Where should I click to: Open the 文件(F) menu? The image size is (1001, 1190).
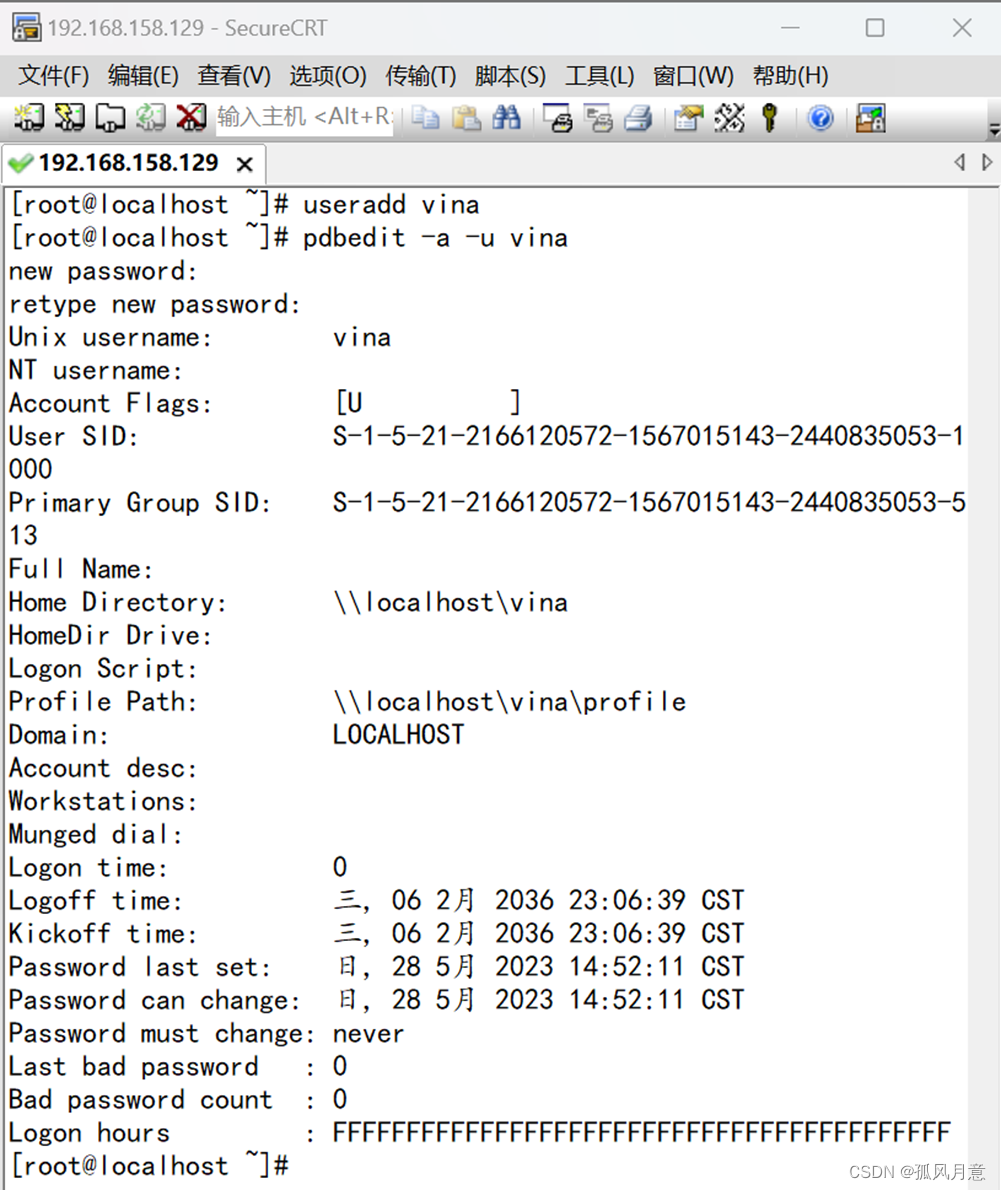52,75
